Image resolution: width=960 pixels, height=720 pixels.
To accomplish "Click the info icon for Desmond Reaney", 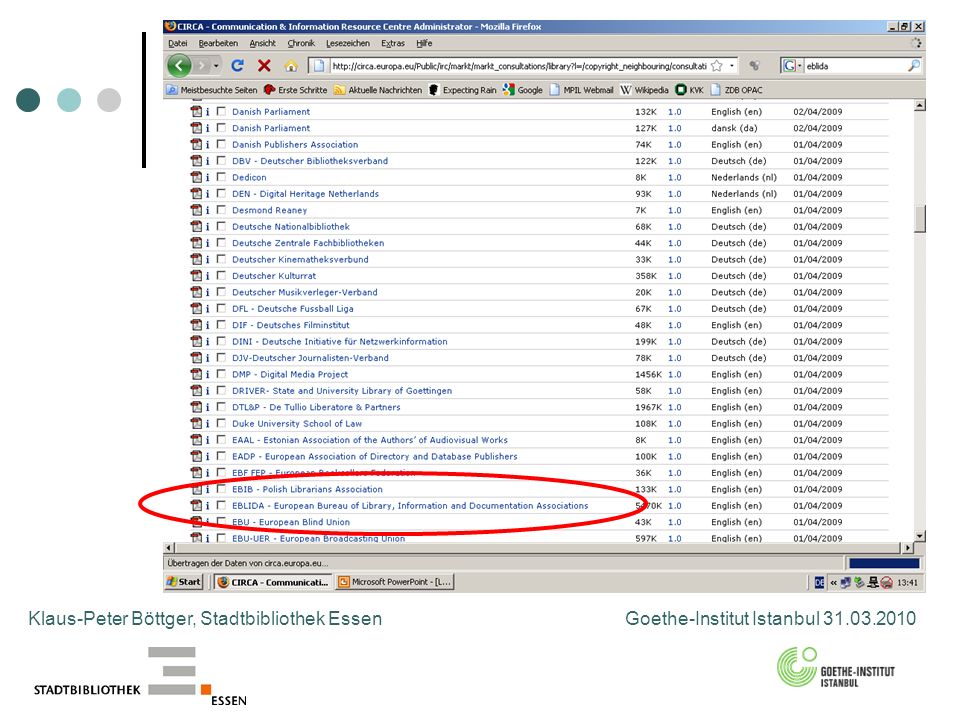I will tap(208, 210).
